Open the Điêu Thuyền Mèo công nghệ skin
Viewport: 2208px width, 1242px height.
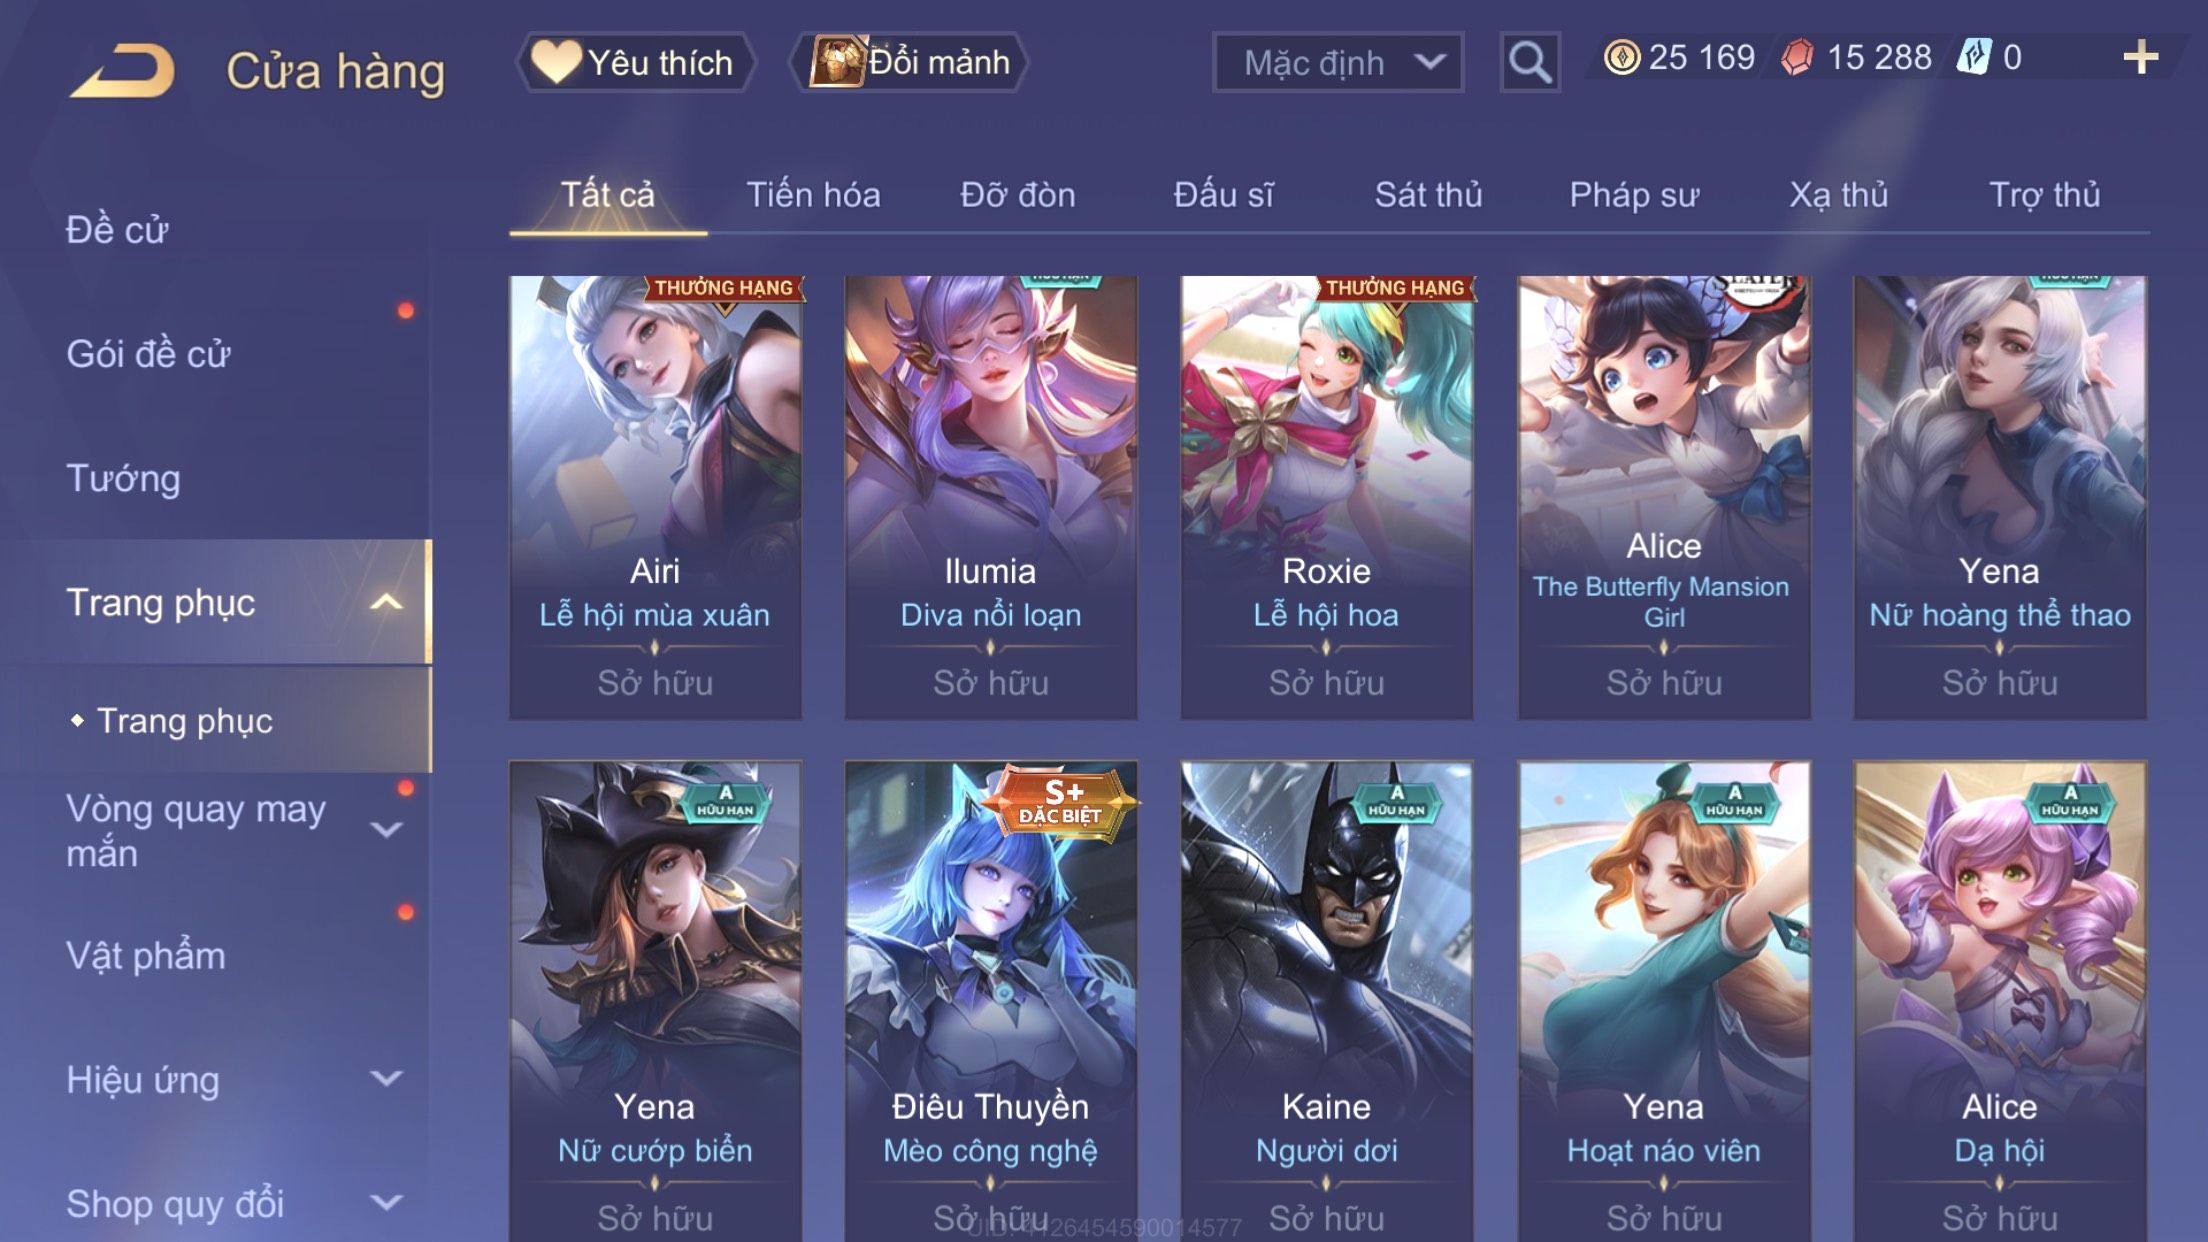point(990,1001)
